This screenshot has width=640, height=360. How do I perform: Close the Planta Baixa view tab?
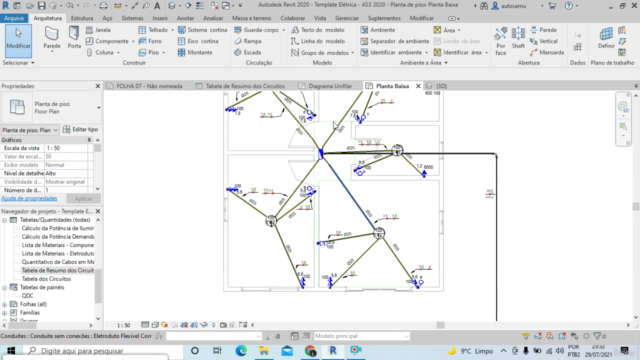[x=418, y=86]
